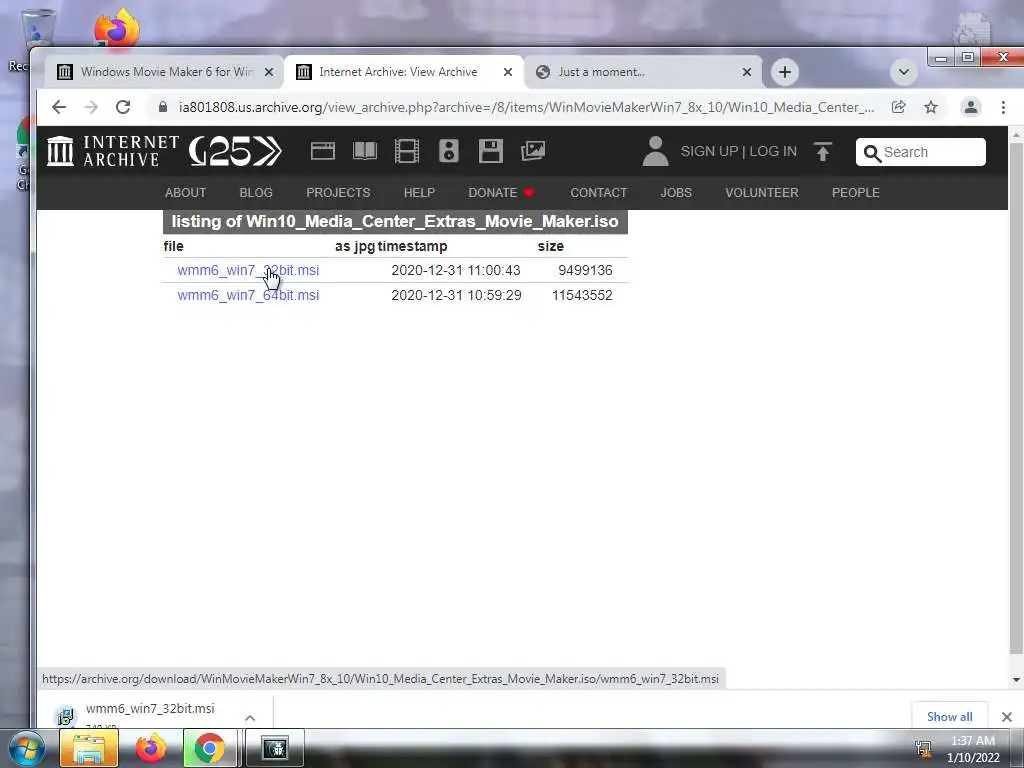
Task: Open PEOPLE menu item
Action: [x=856, y=193]
